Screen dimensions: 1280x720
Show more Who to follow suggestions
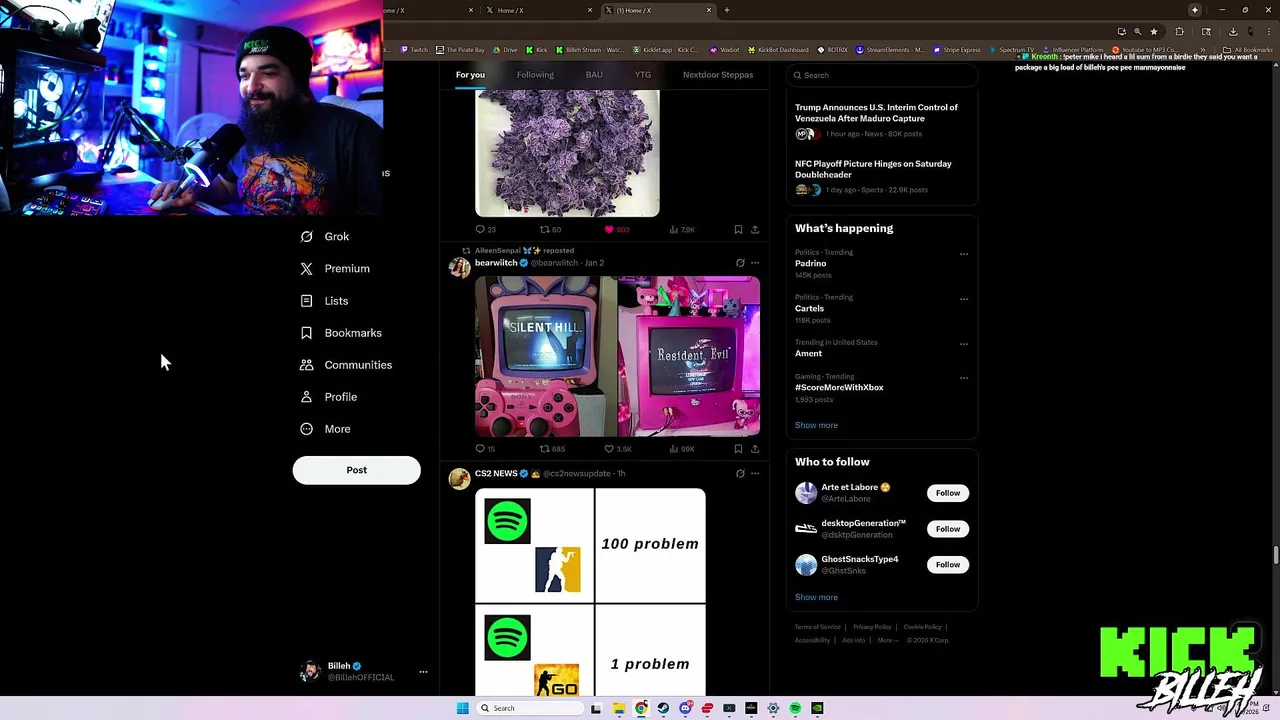tap(816, 597)
